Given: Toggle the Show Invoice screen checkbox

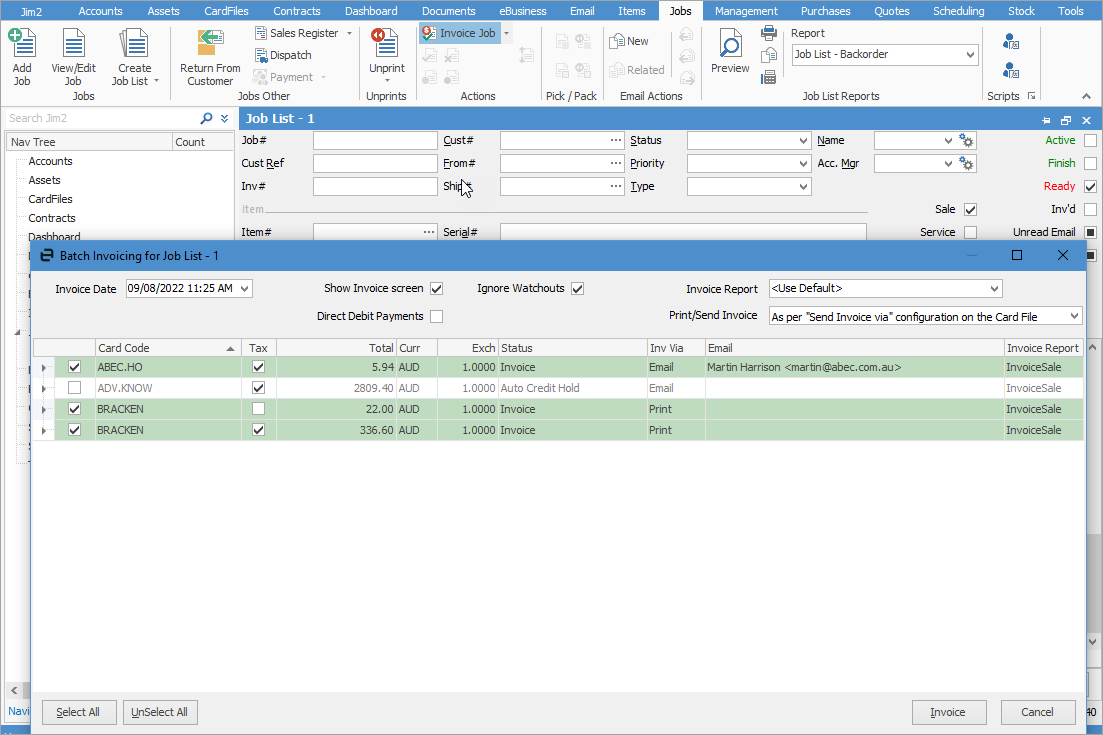Looking at the screenshot, I should tap(436, 289).
